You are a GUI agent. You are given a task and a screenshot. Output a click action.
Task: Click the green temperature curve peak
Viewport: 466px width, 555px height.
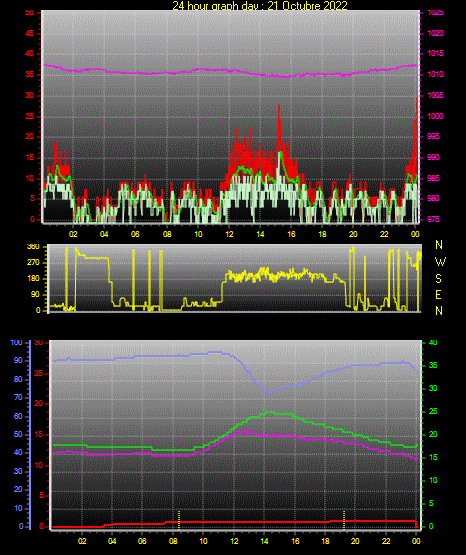270,412
